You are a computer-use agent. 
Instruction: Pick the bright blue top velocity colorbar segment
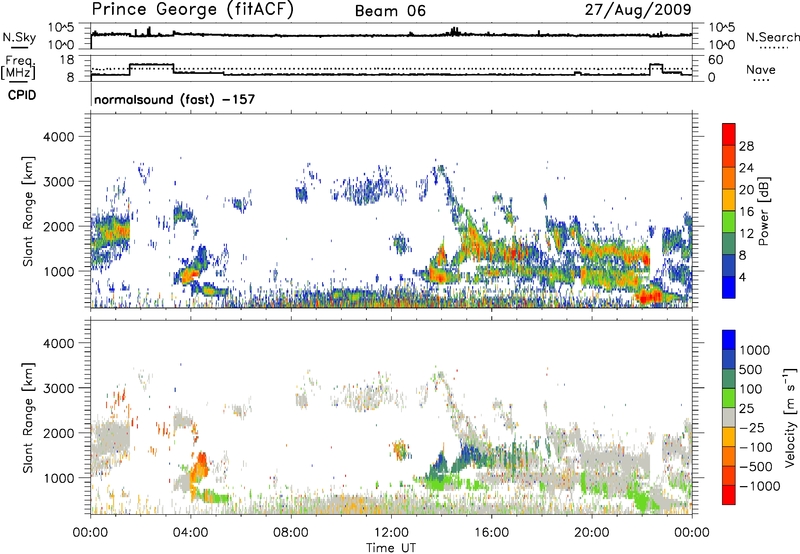[x=729, y=340]
